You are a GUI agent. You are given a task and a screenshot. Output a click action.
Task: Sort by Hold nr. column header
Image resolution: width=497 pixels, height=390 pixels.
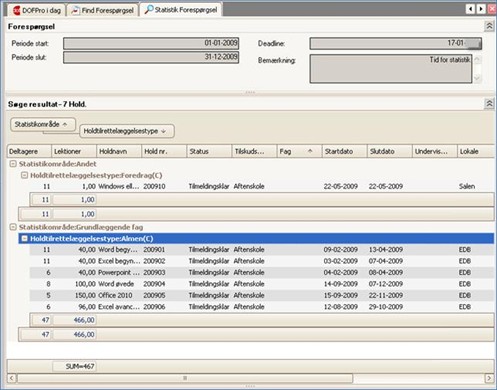tap(164, 151)
